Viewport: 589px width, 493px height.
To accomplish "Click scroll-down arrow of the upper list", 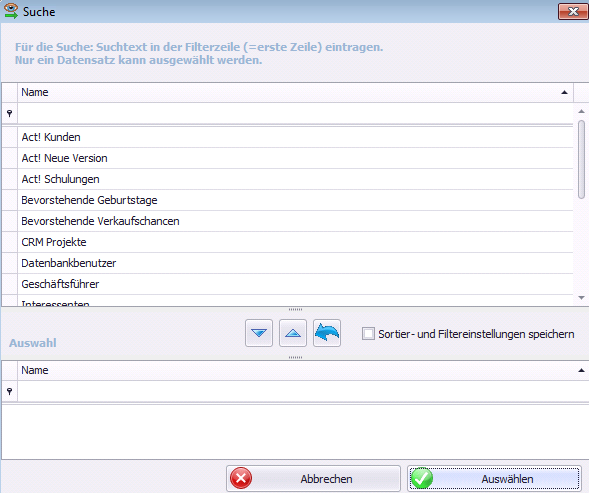I will coord(581,298).
